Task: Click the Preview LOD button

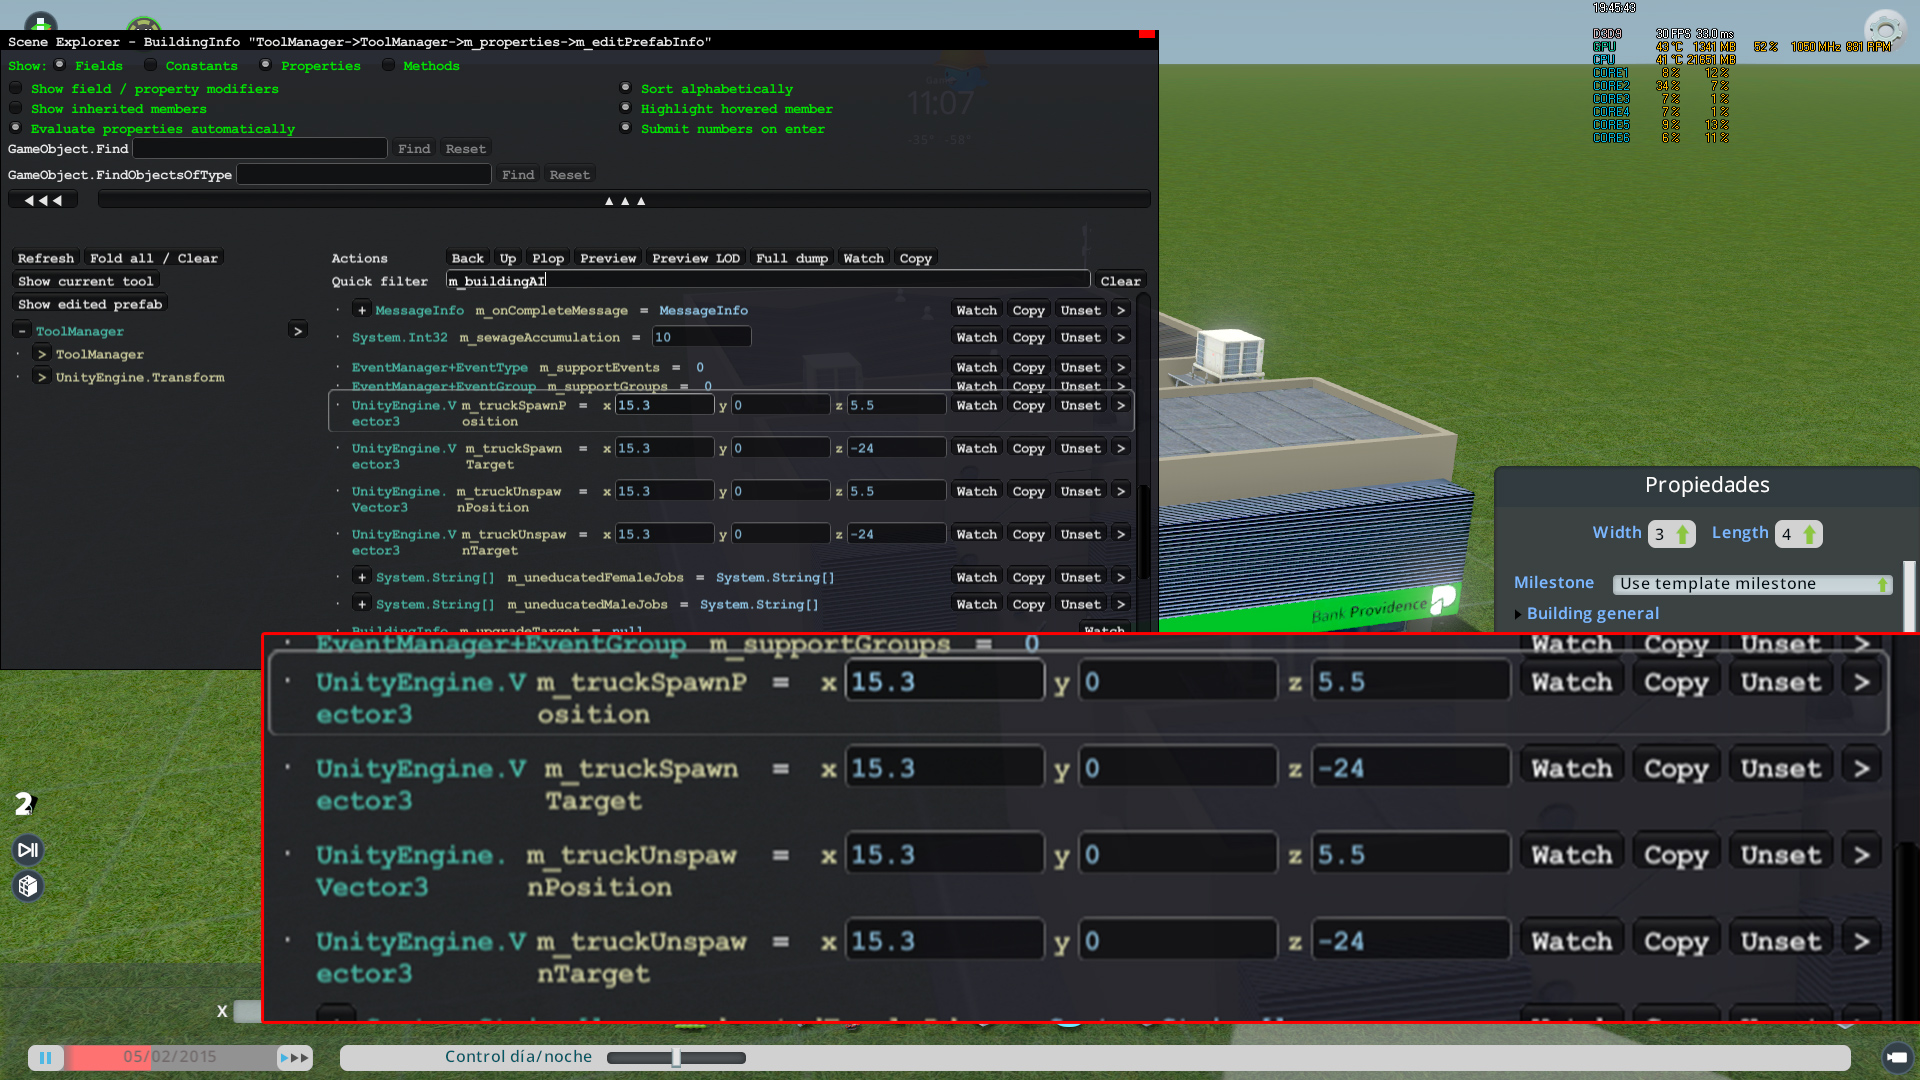Action: click(x=696, y=258)
